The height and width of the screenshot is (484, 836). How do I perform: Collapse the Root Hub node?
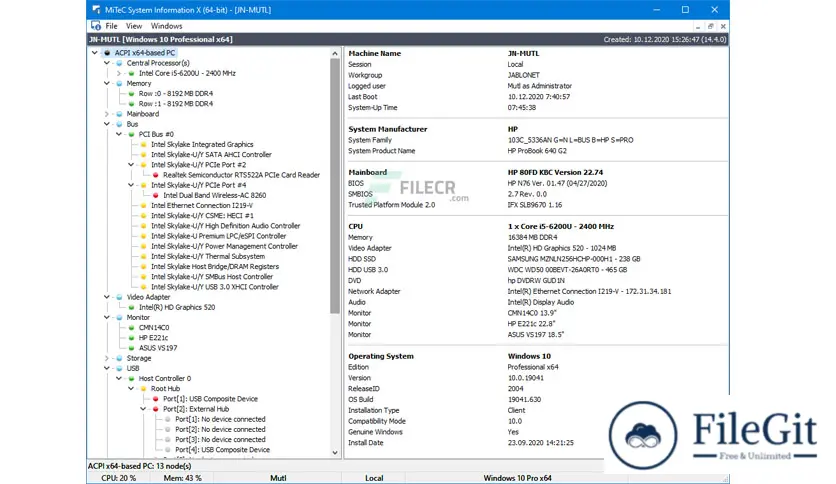pyautogui.click(x=131, y=389)
